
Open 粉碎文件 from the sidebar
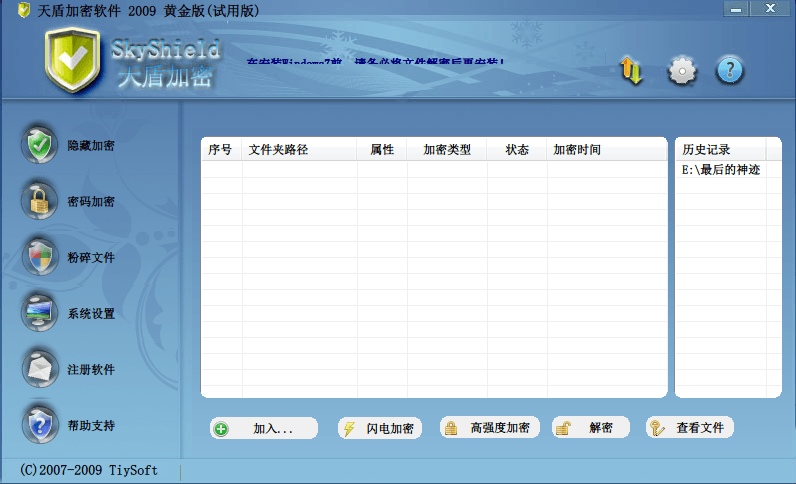tap(91, 257)
